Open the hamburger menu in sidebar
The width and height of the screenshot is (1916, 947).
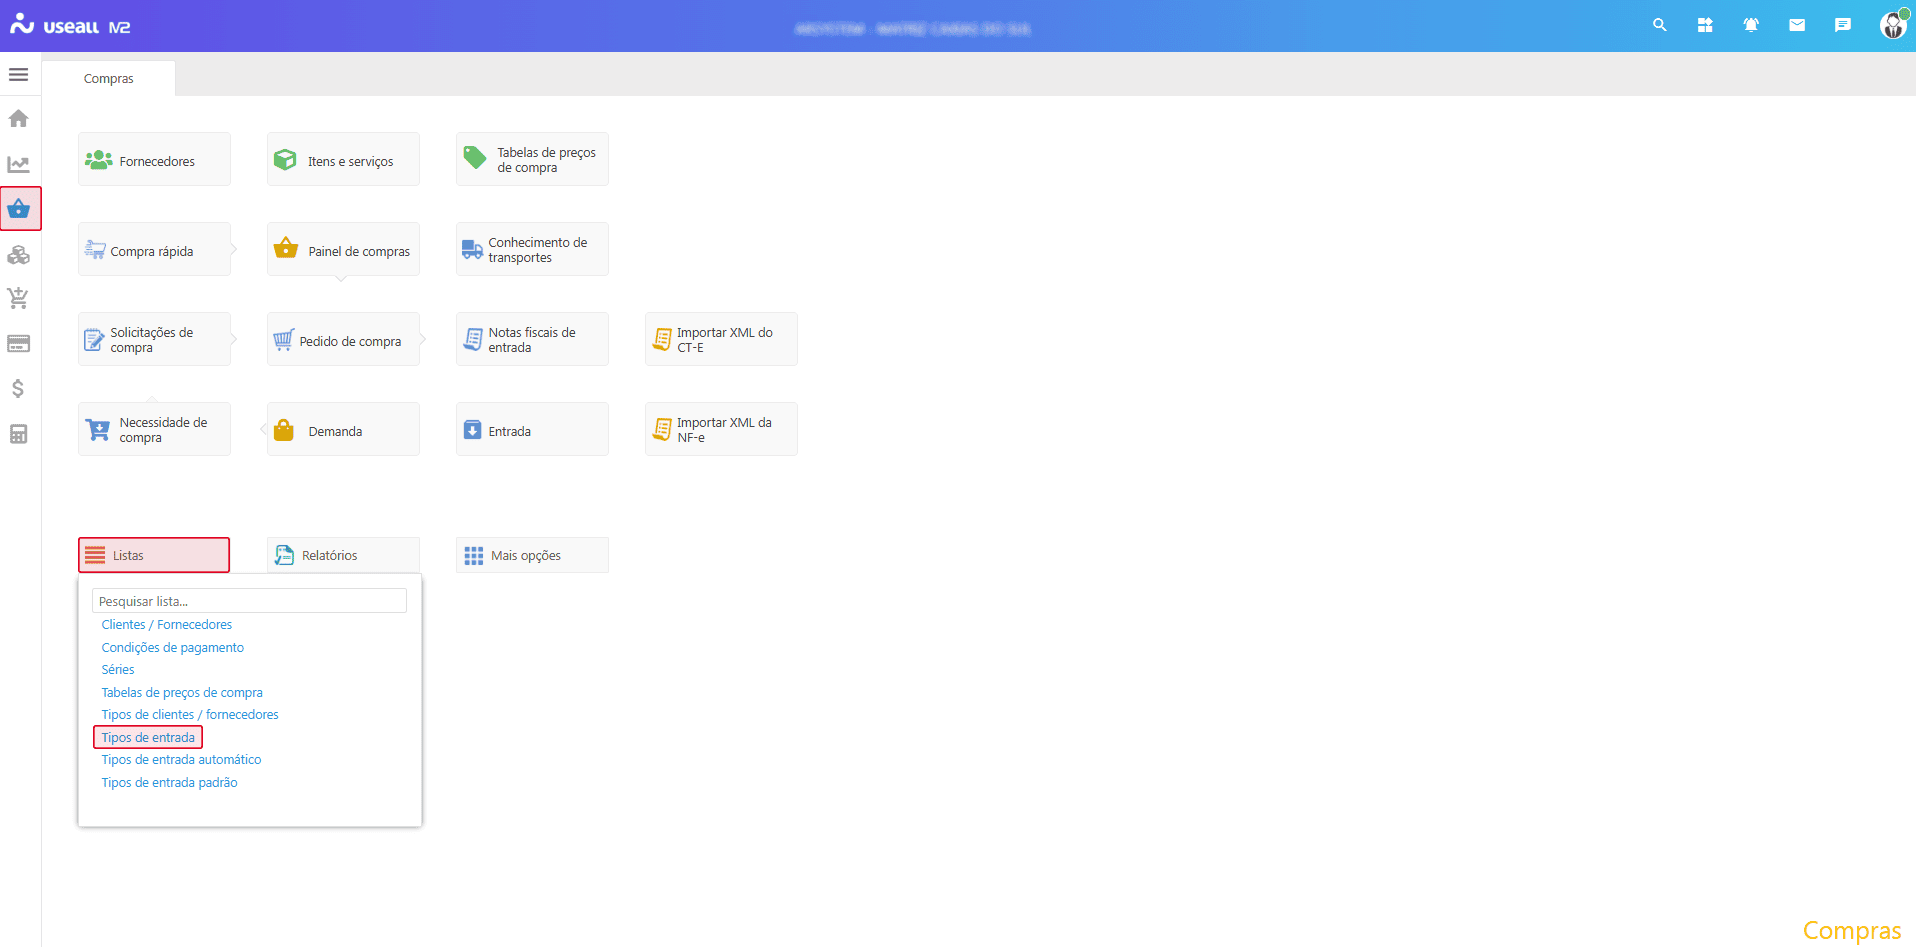pyautogui.click(x=18, y=75)
